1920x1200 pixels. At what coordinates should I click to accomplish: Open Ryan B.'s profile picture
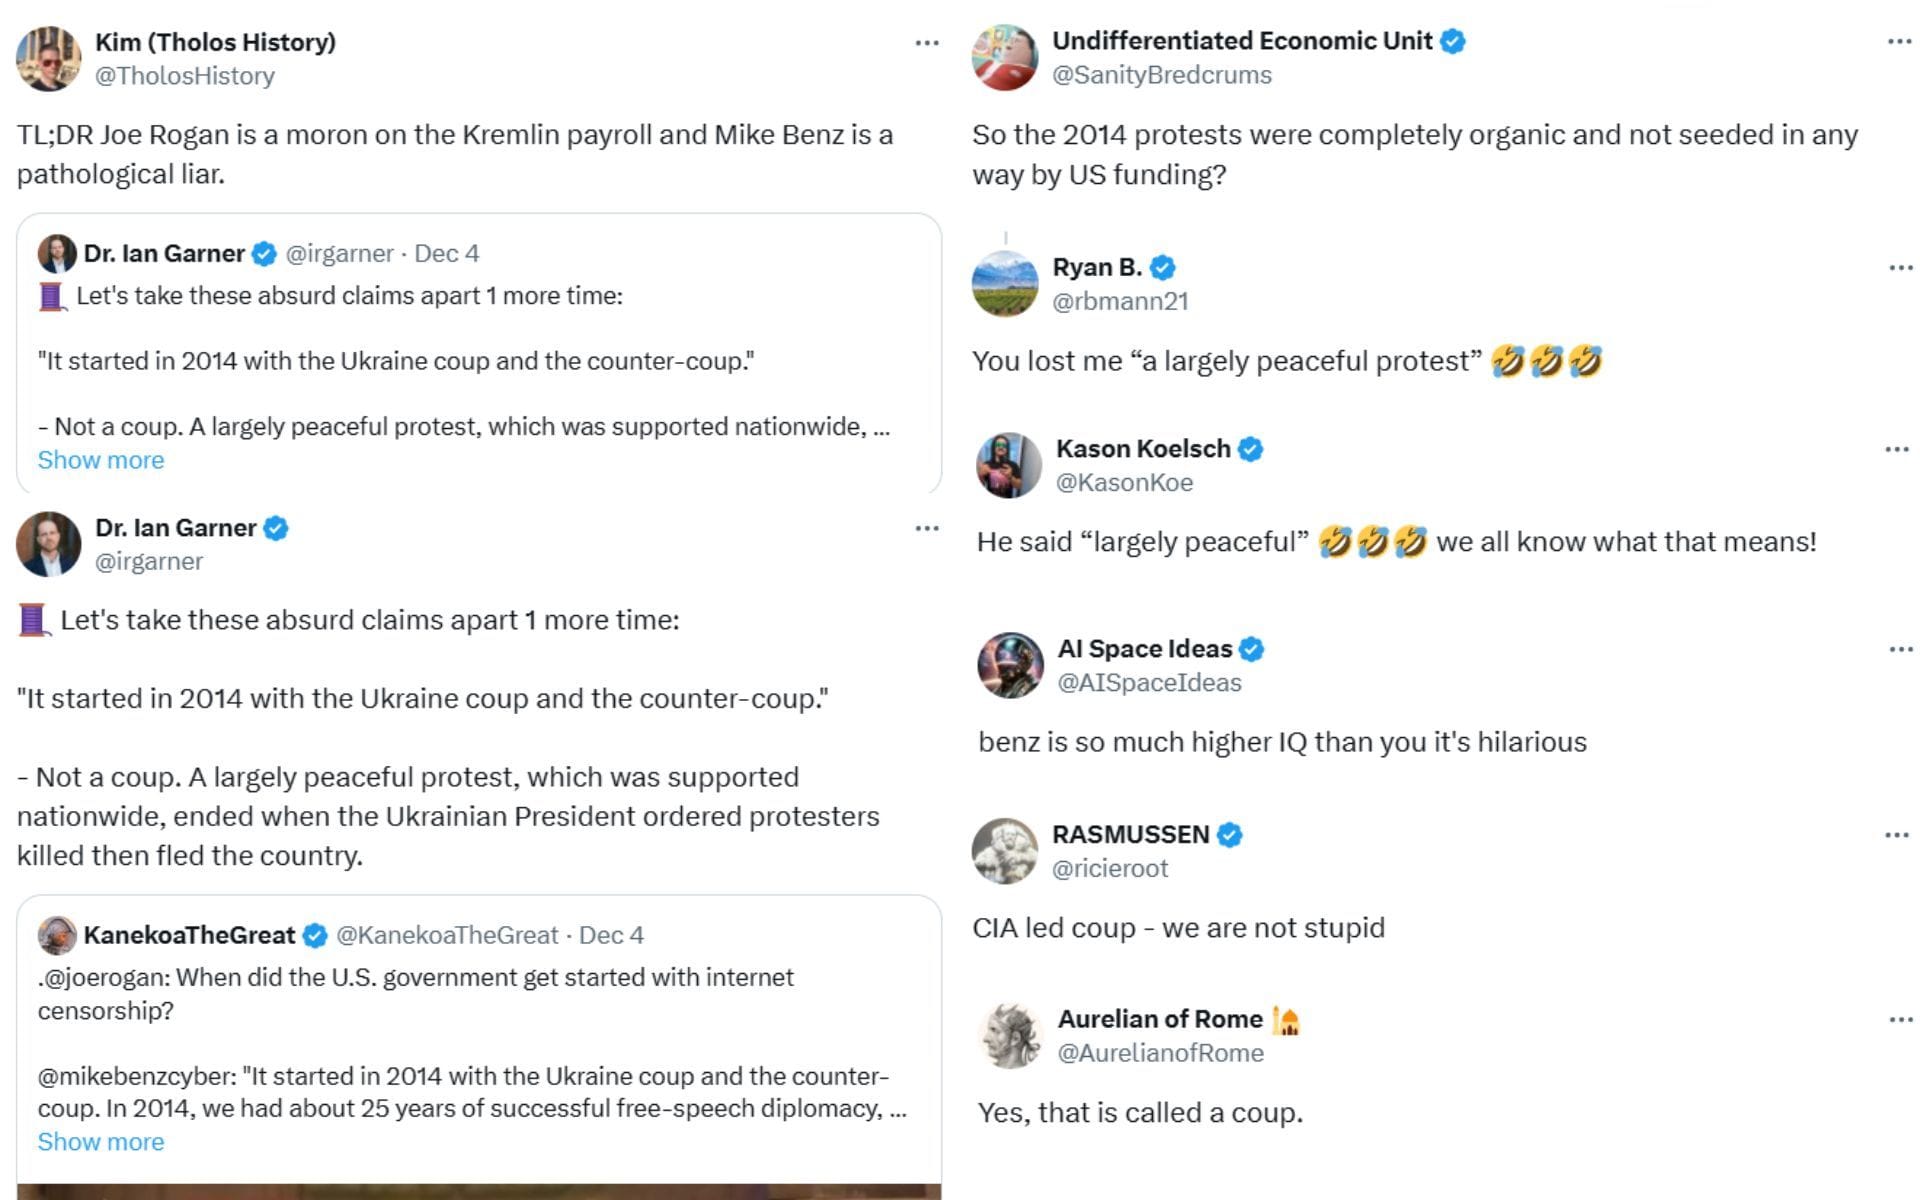1004,284
